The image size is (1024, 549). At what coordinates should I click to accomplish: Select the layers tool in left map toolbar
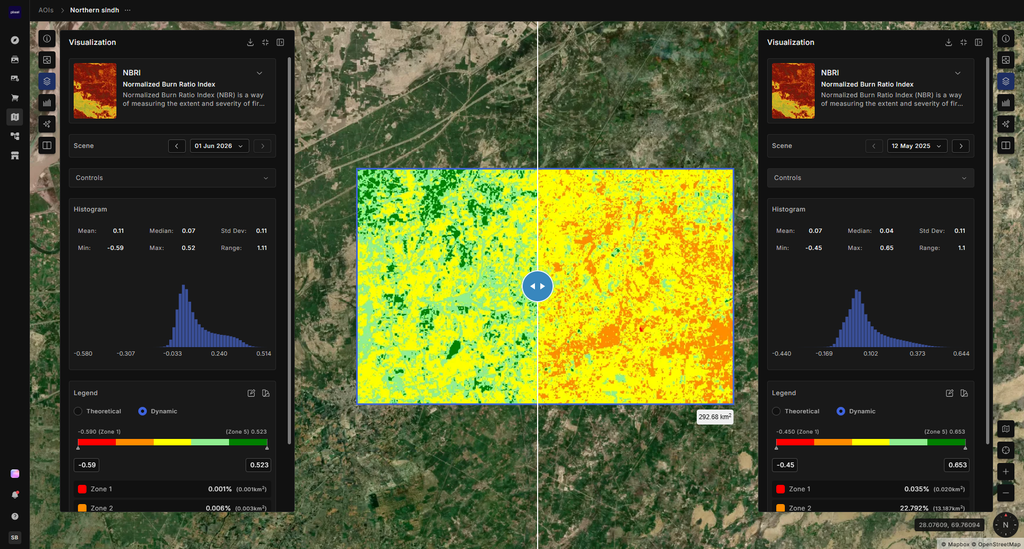(x=47, y=82)
